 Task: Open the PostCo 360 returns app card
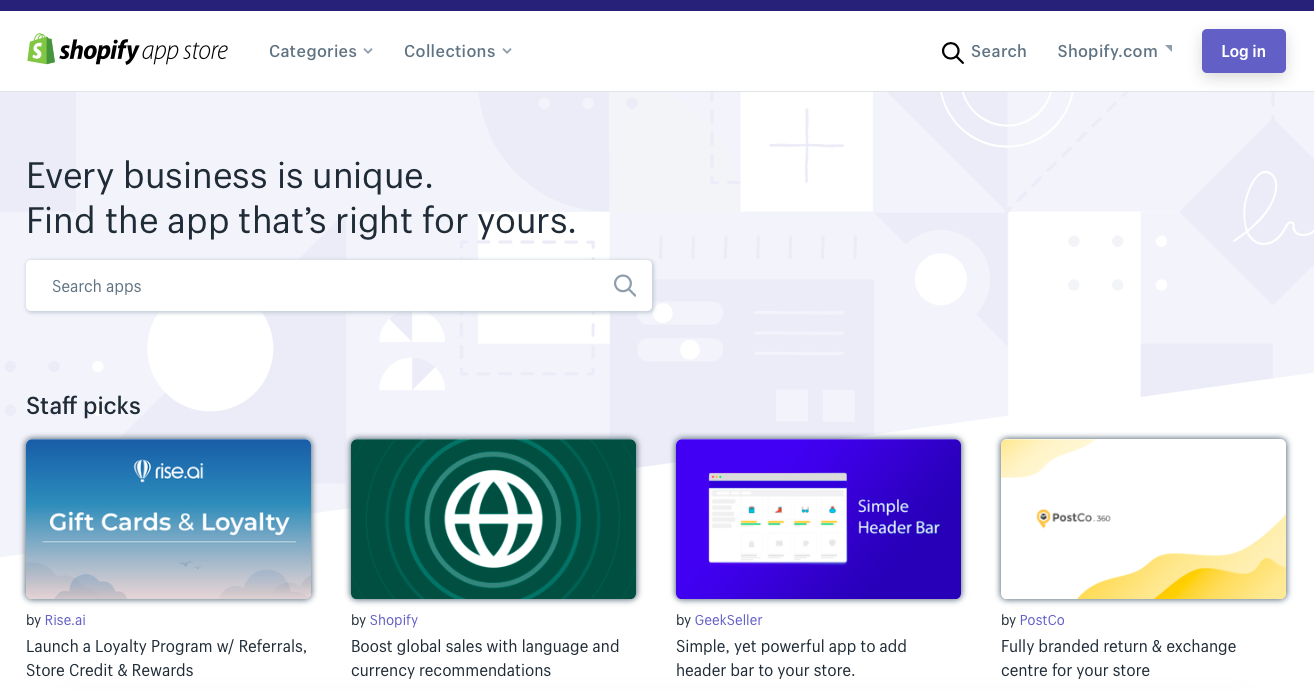[1143, 518]
